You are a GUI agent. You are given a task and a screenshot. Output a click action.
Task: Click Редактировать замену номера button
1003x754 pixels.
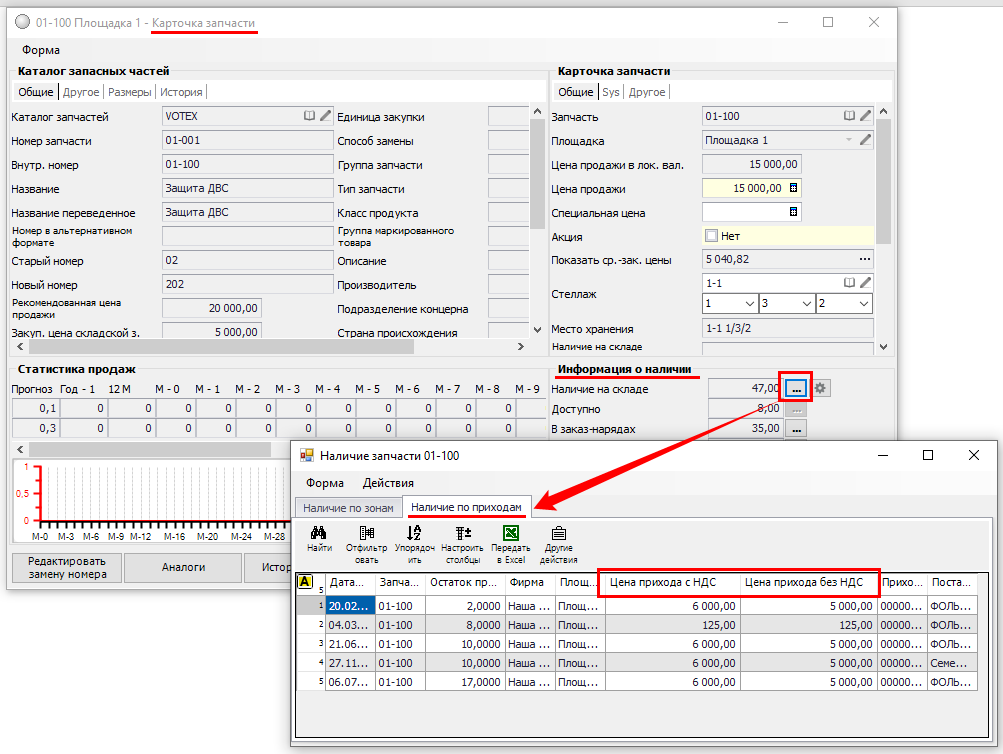pos(67,567)
